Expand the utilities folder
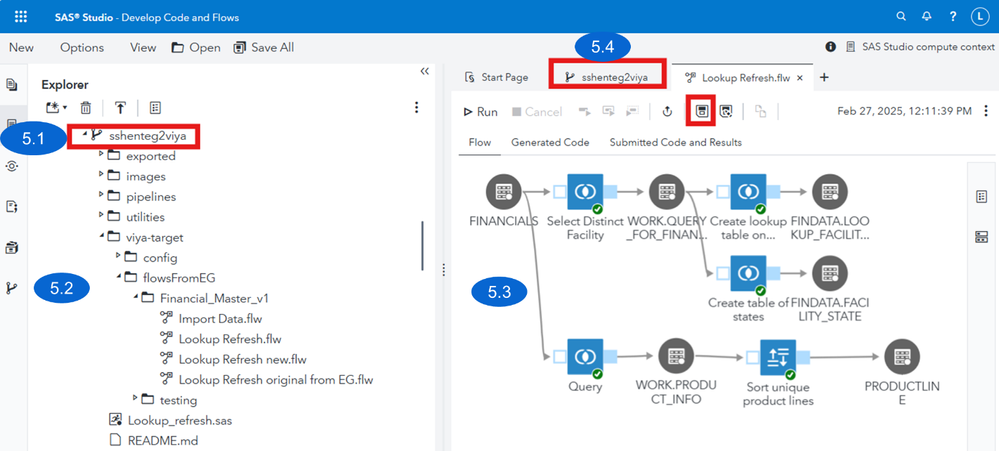This screenshot has width=999, height=451. pyautogui.click(x=100, y=215)
